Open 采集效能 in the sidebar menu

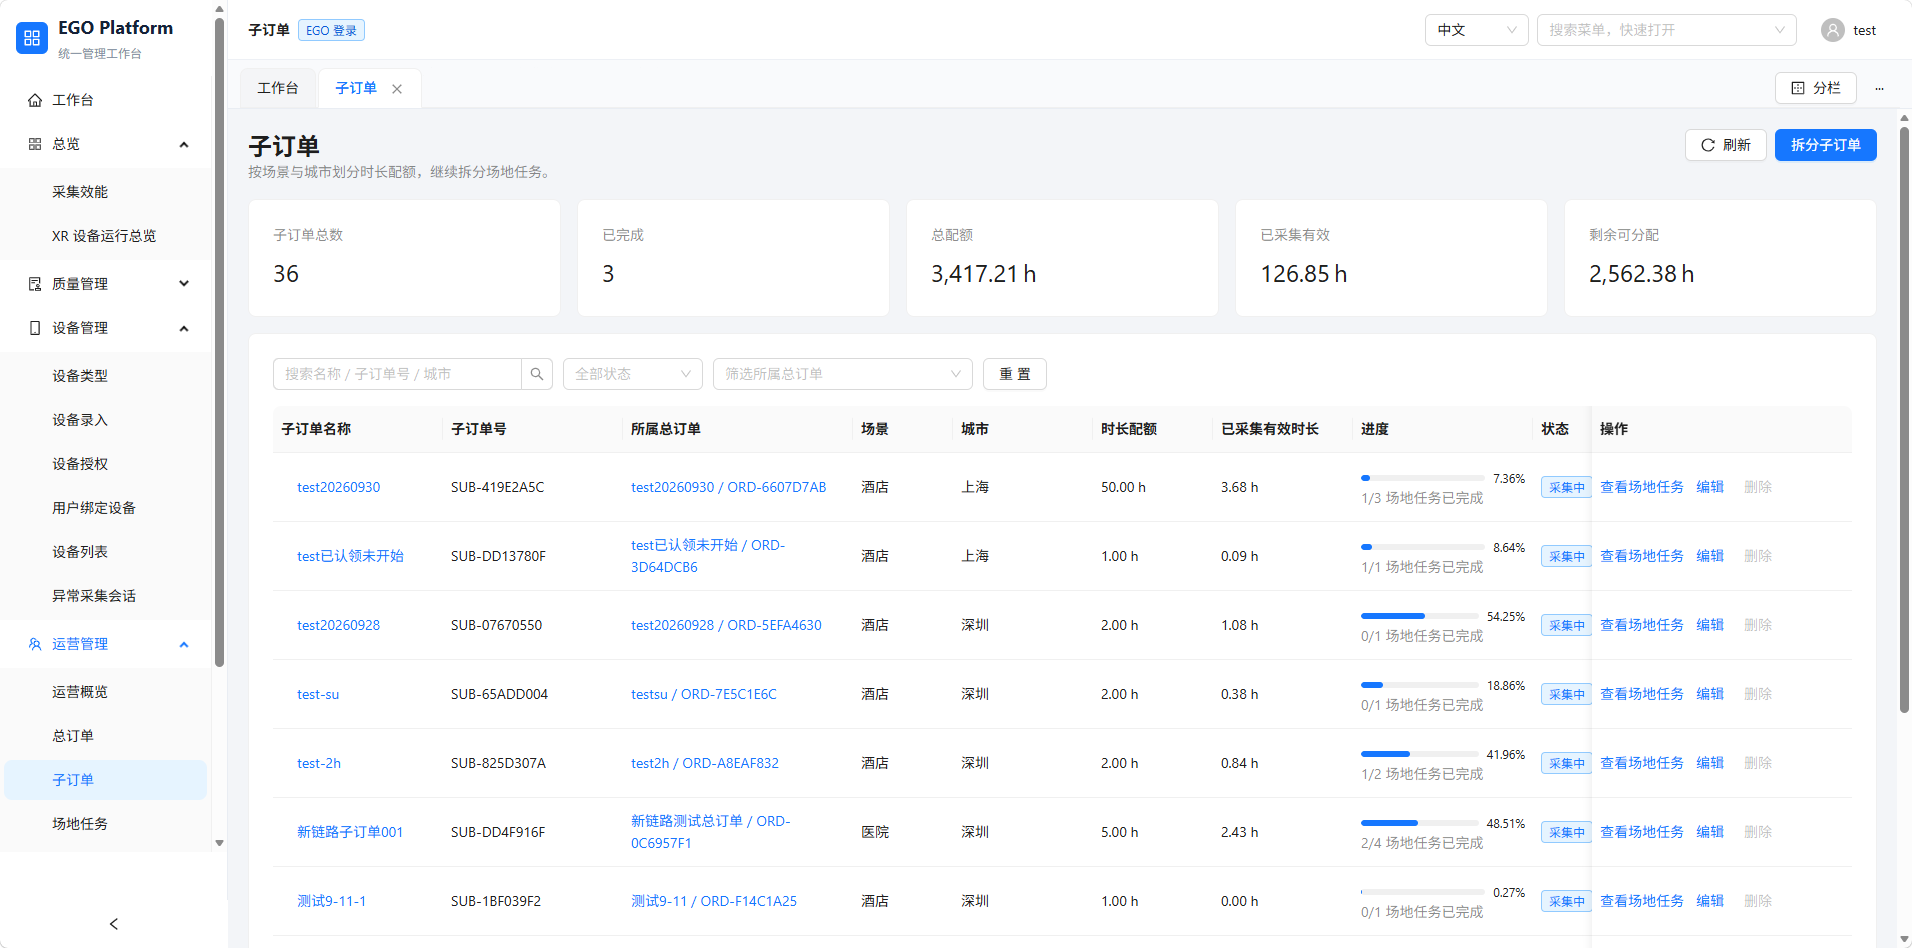coord(106,192)
